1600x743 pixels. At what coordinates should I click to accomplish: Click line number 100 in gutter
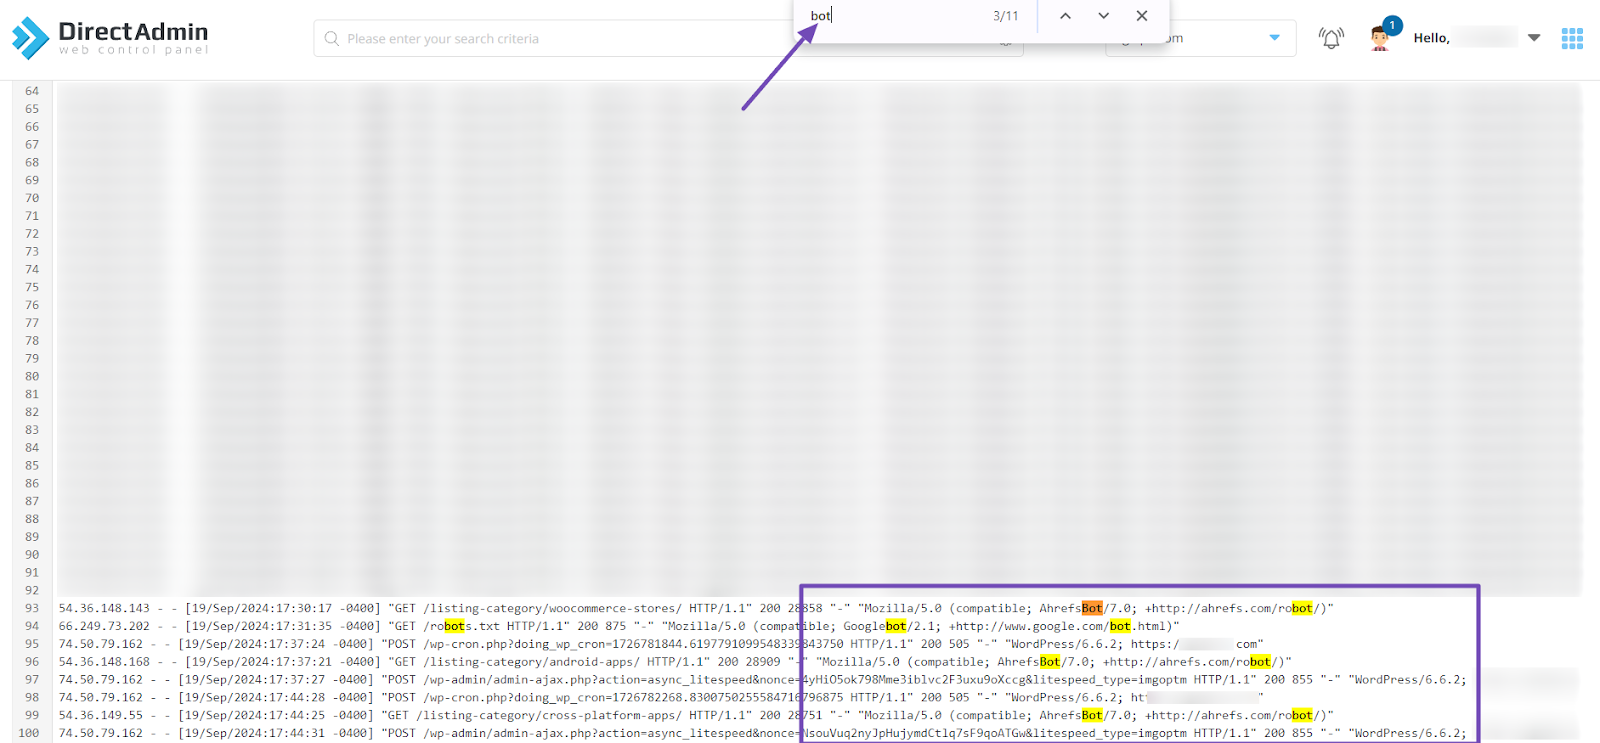click(x=29, y=733)
